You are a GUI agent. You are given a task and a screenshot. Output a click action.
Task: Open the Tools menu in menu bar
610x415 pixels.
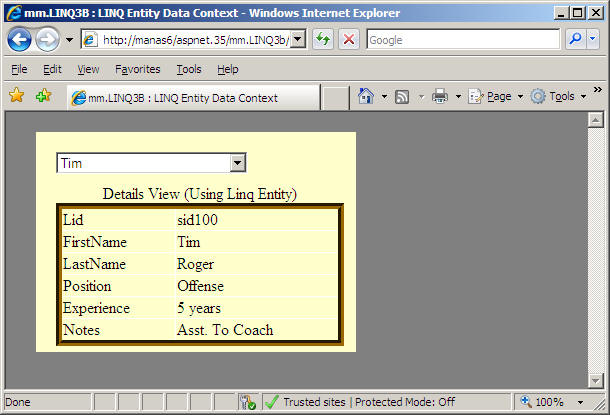pos(189,69)
